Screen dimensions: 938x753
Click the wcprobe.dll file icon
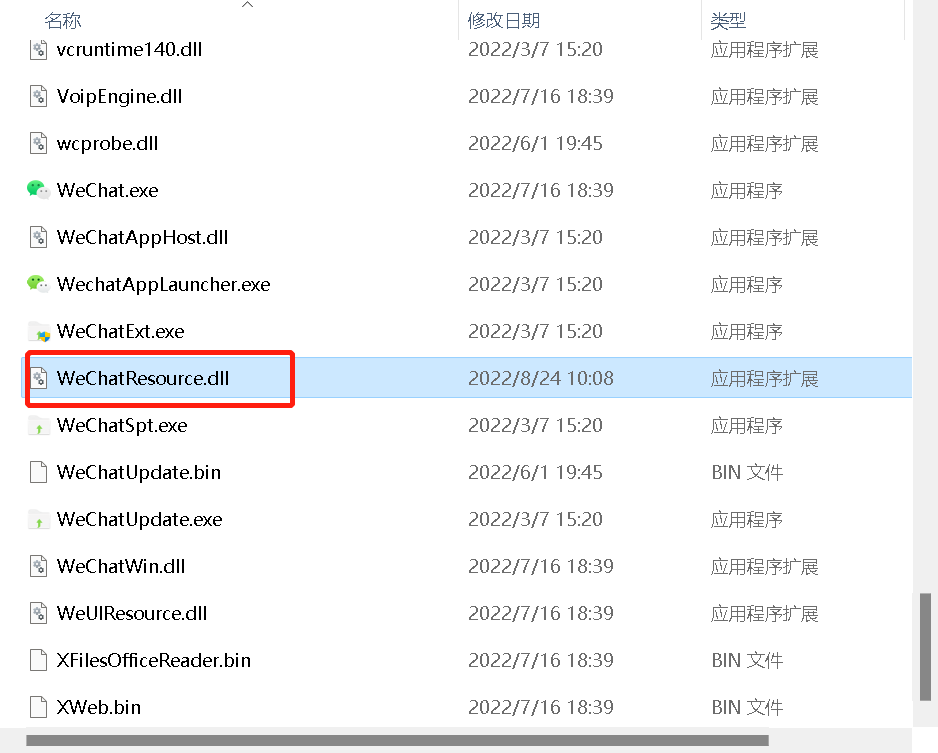click(x=38, y=143)
